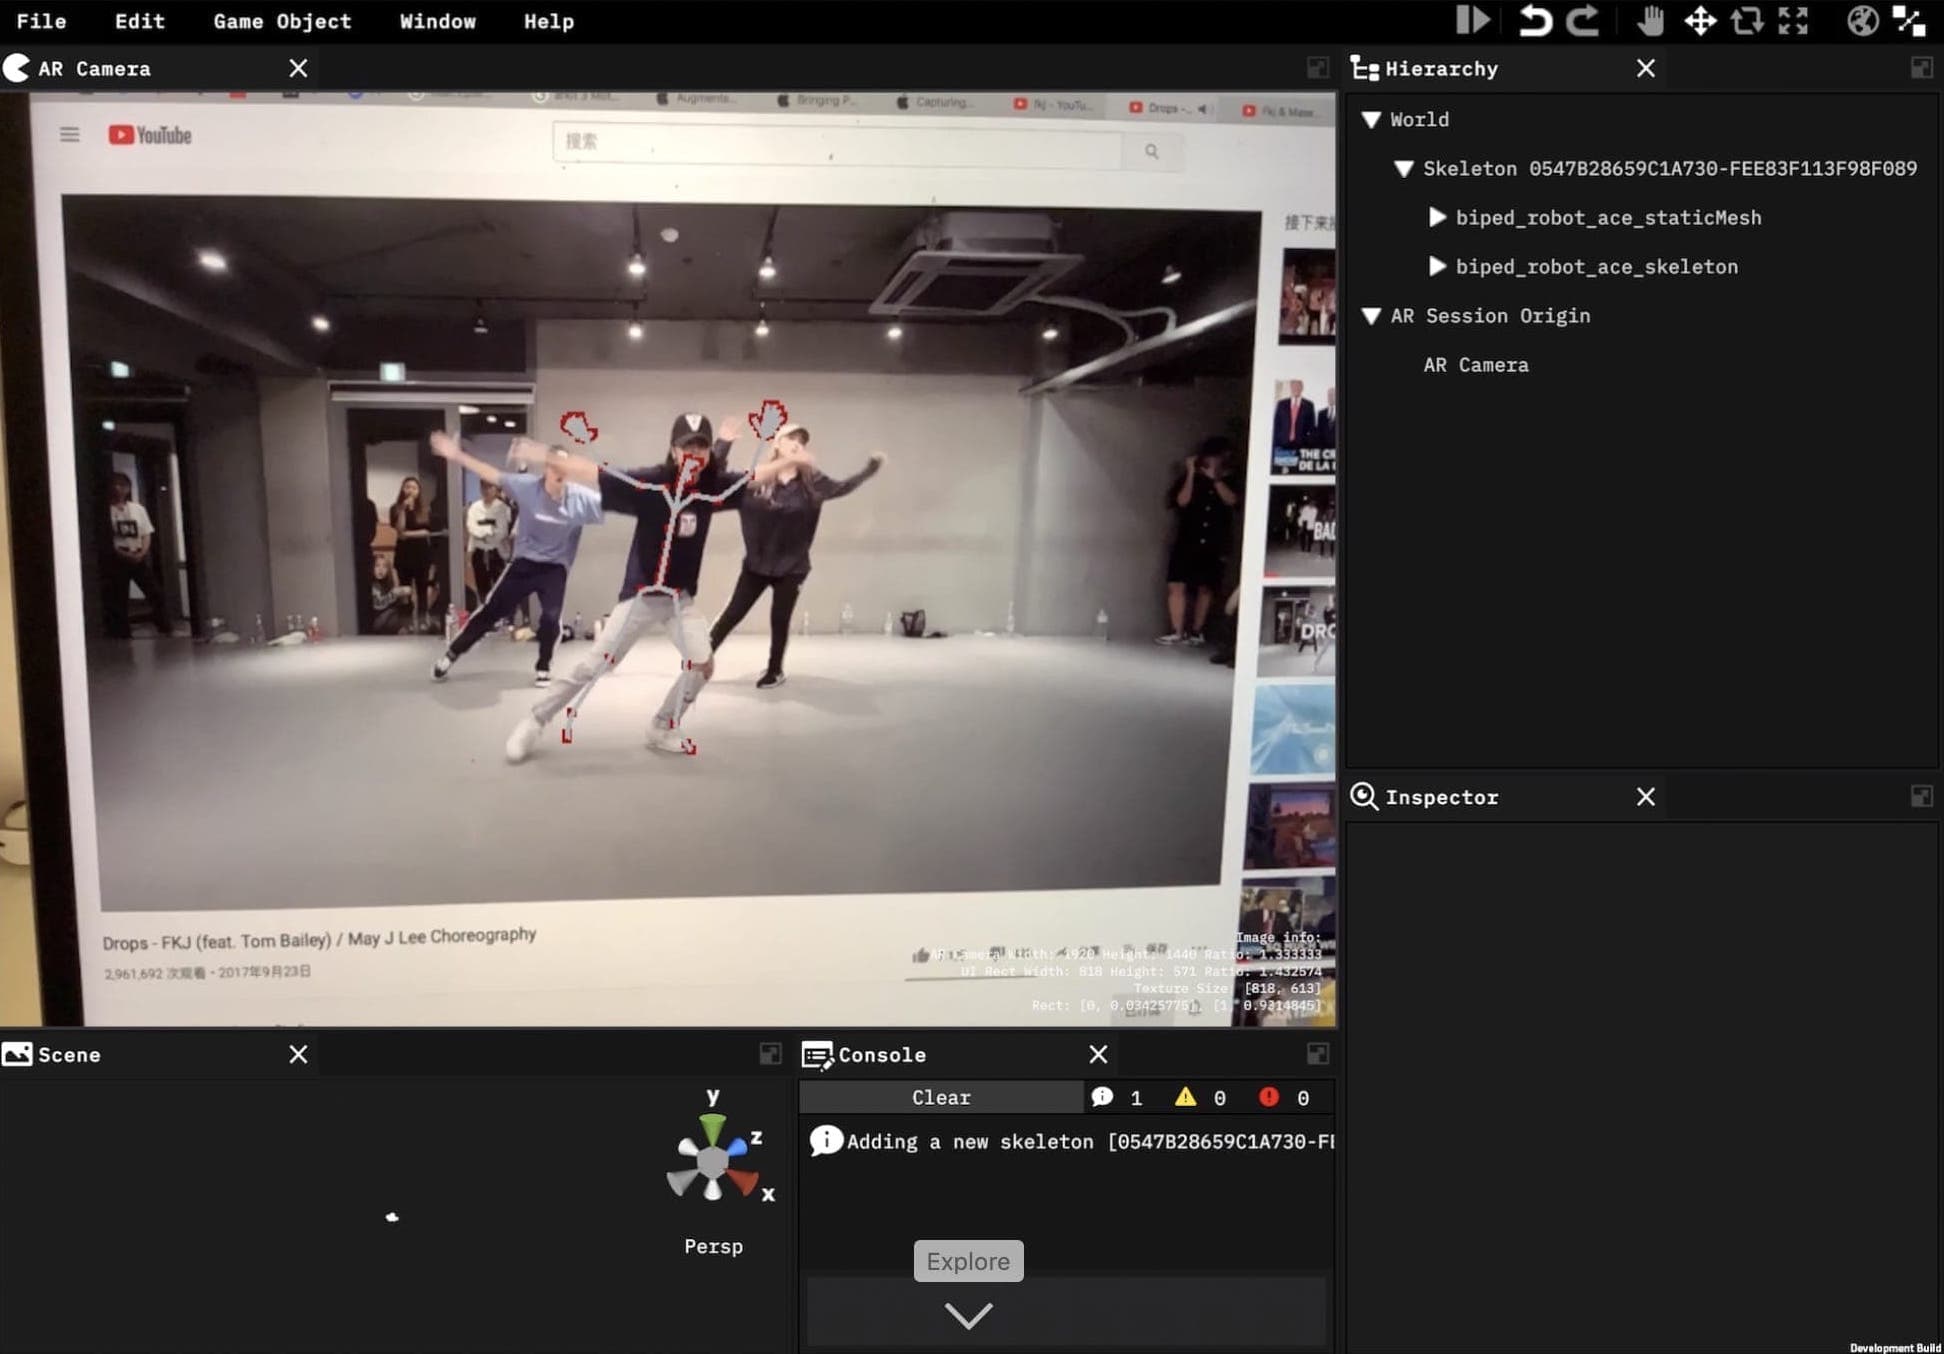Undo the last action
Screen dimensions: 1947x1354
[x=1534, y=20]
